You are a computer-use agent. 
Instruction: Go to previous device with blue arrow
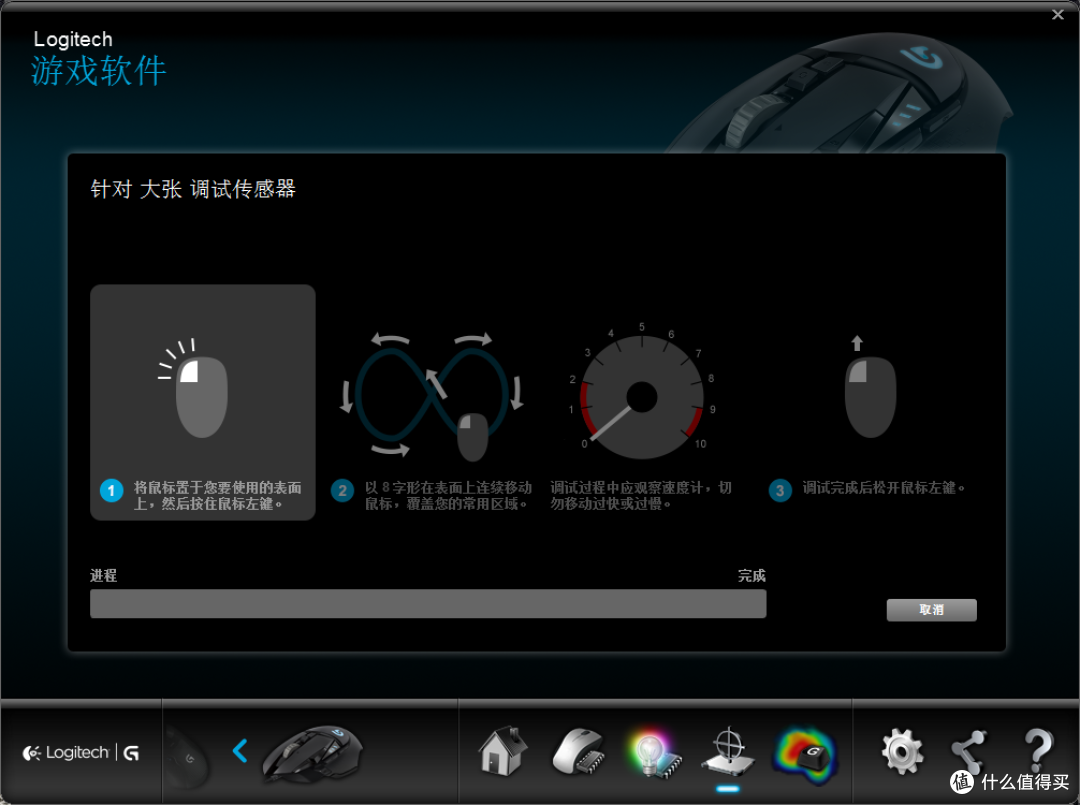(240, 751)
